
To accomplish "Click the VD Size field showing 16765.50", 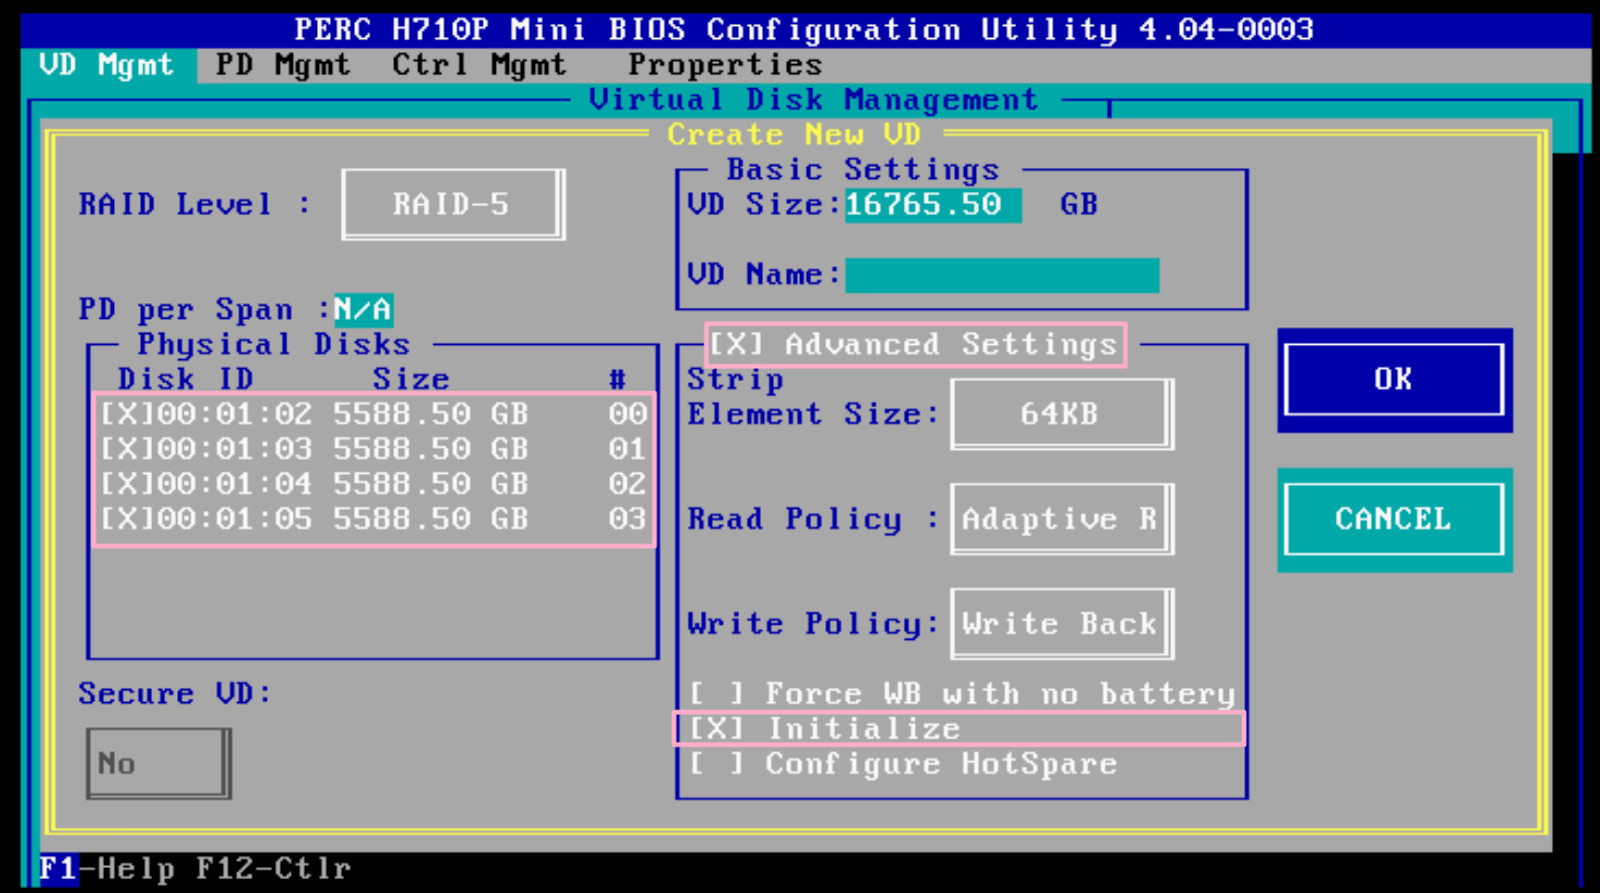I will tap(933, 205).
